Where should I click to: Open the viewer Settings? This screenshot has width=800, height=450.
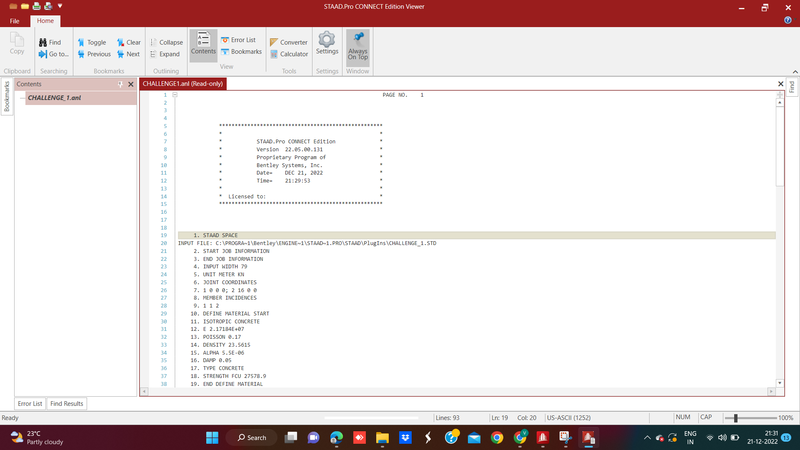327,43
